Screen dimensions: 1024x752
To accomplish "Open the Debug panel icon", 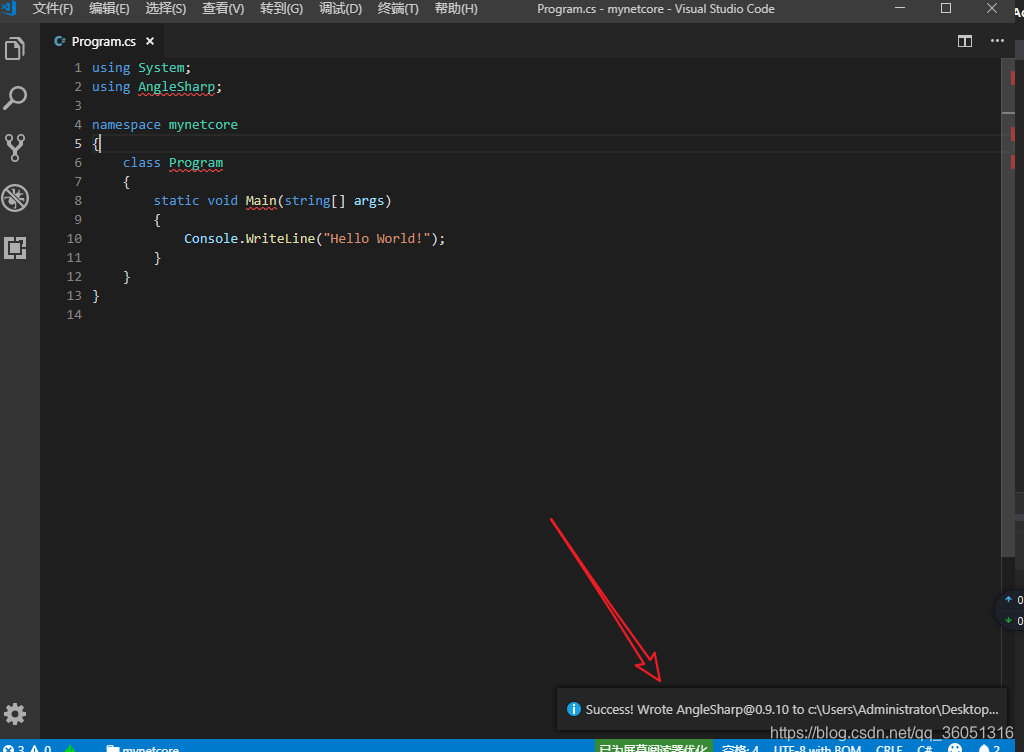I will pyautogui.click(x=15, y=198).
